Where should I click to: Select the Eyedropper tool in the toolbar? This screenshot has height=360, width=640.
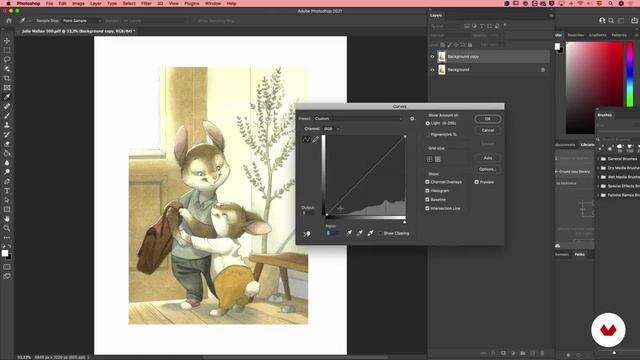tap(7, 97)
